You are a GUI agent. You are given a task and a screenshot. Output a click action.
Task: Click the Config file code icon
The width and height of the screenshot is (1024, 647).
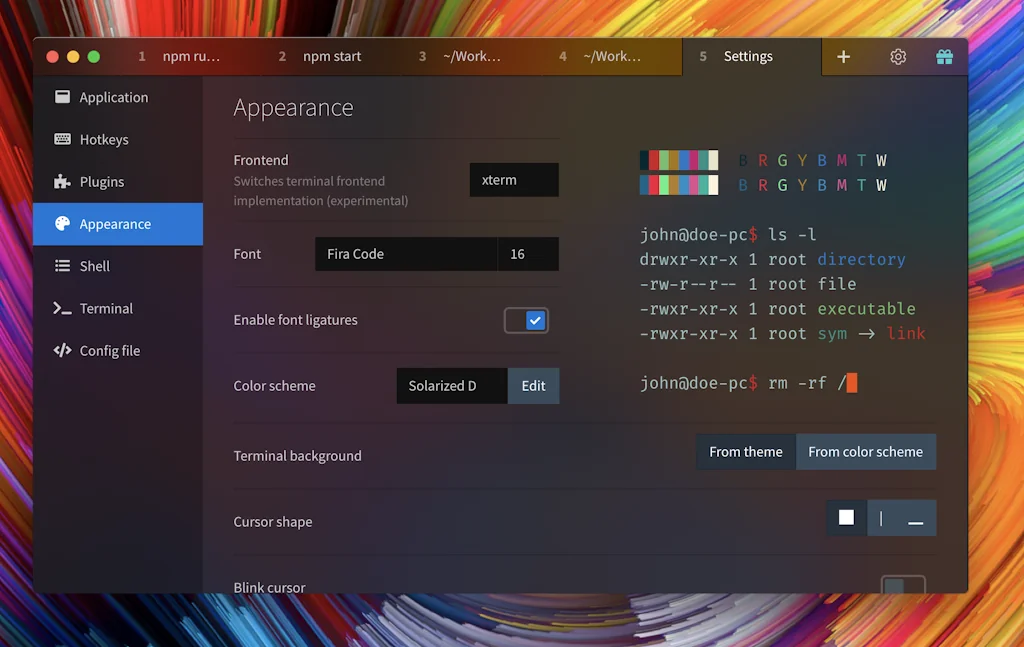pyautogui.click(x=62, y=351)
